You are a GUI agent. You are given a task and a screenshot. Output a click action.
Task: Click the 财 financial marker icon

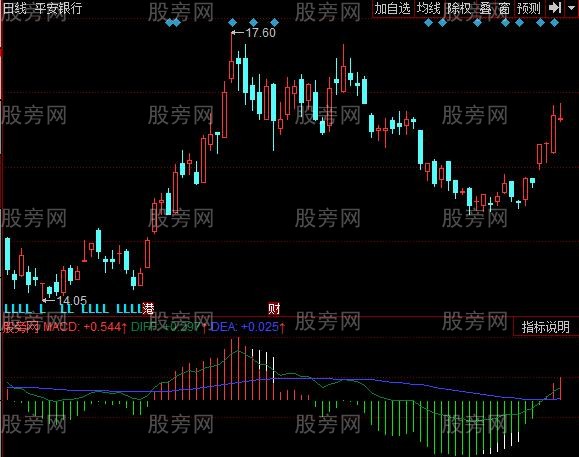coord(274,309)
